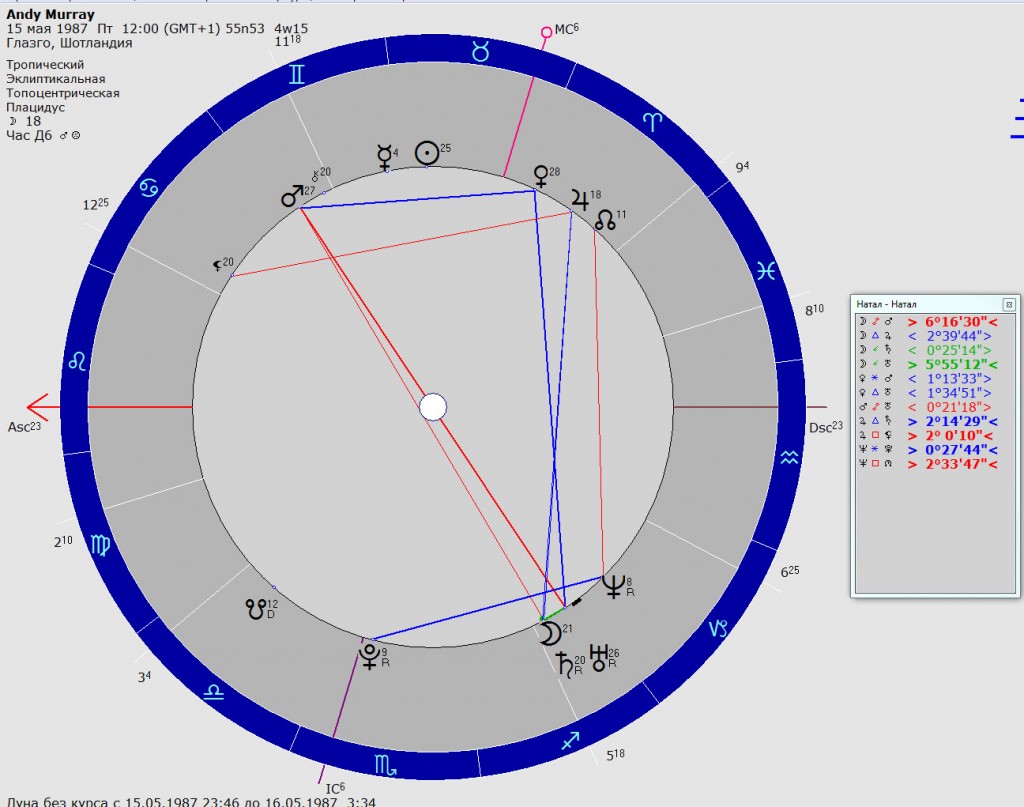Select the Mercury symbol near the top
This screenshot has height=807, width=1024.
click(x=385, y=158)
